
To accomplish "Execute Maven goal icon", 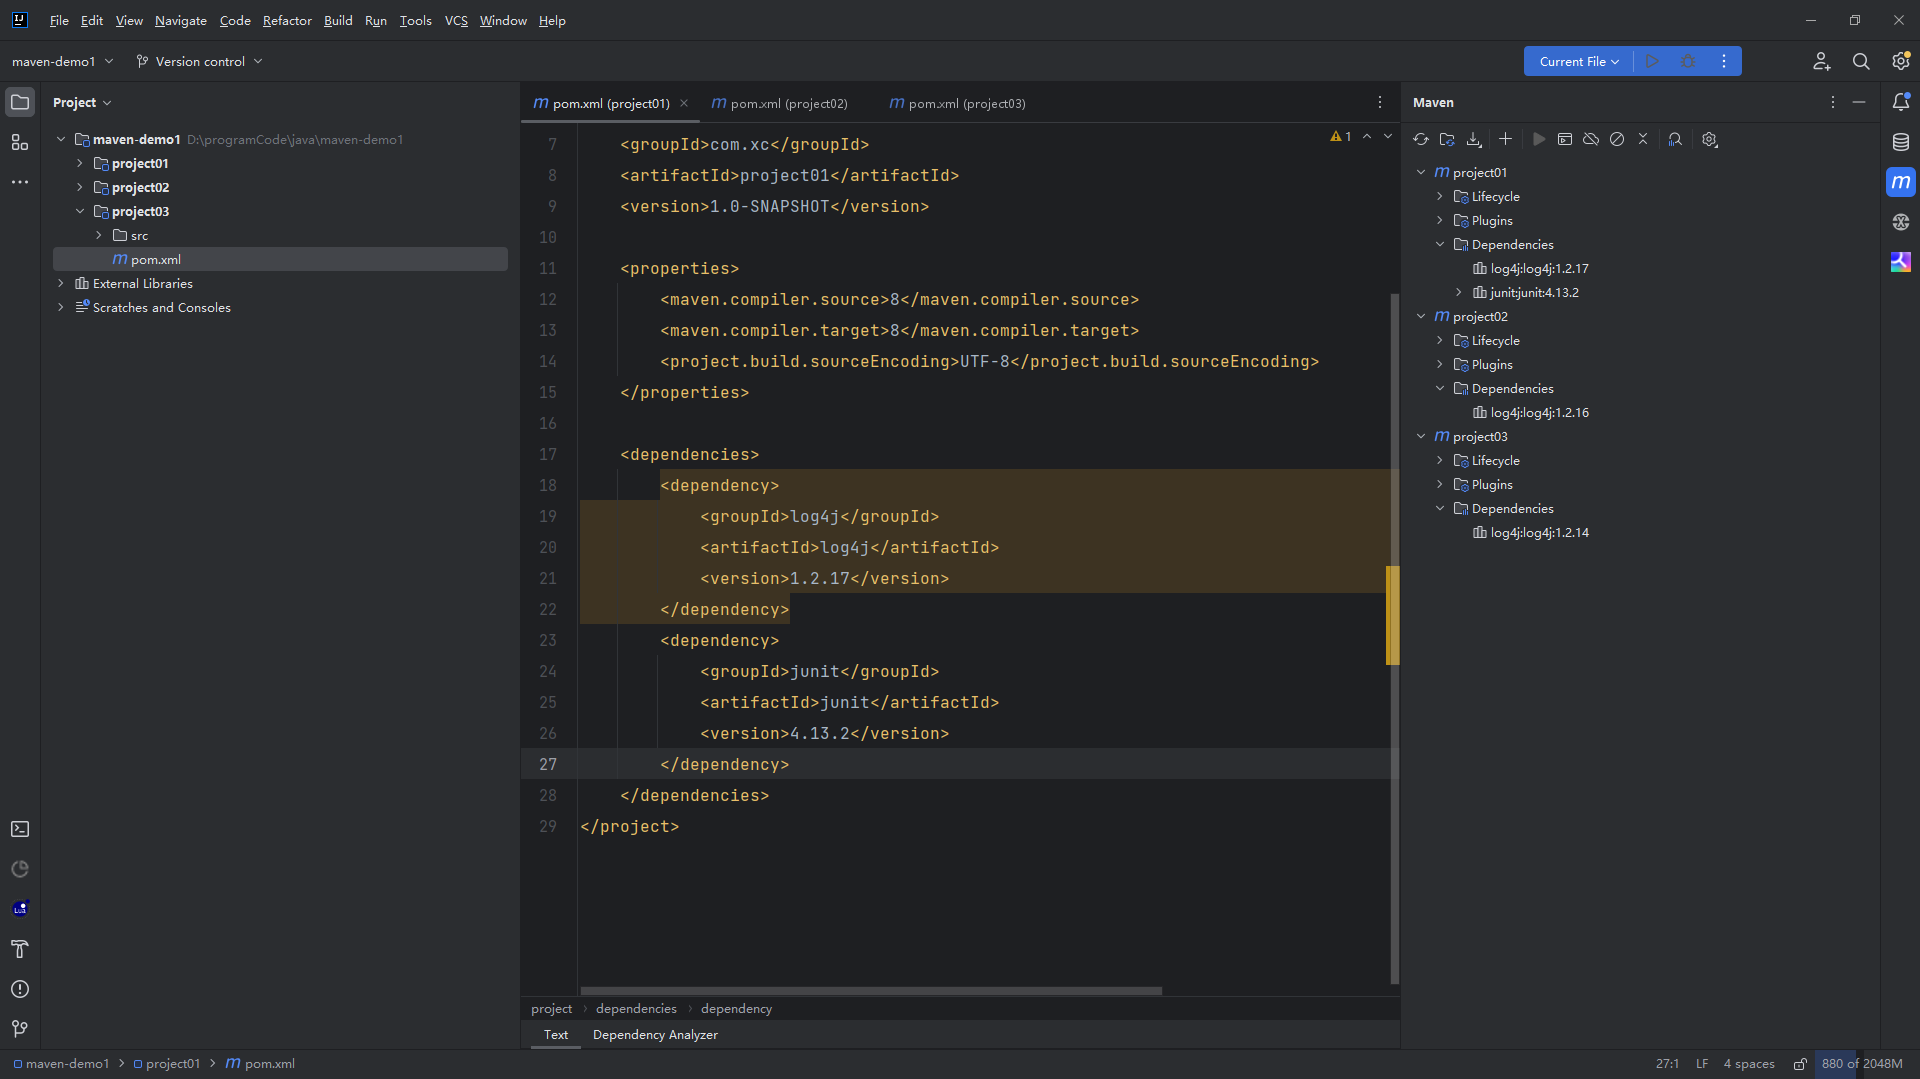I will [1565, 140].
